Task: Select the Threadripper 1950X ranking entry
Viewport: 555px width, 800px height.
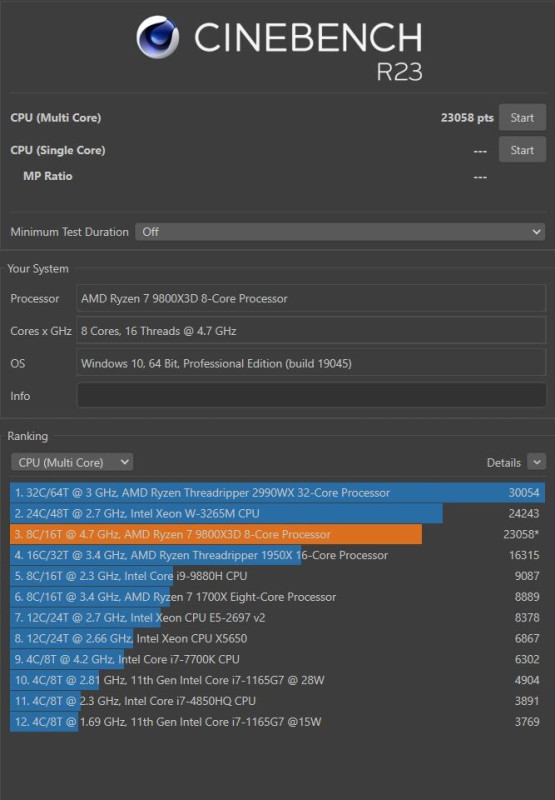Action: point(277,555)
